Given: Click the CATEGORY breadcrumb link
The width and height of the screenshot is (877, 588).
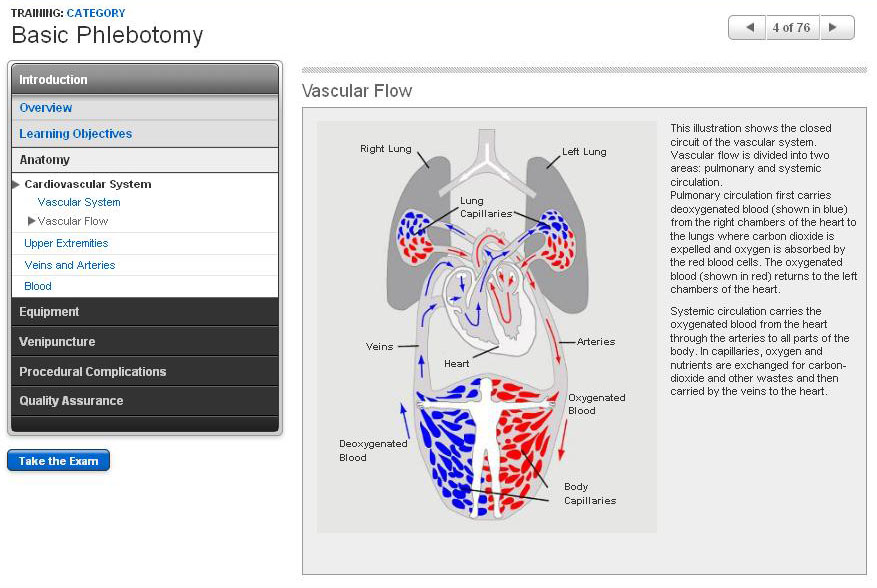Looking at the screenshot, I should pos(96,13).
